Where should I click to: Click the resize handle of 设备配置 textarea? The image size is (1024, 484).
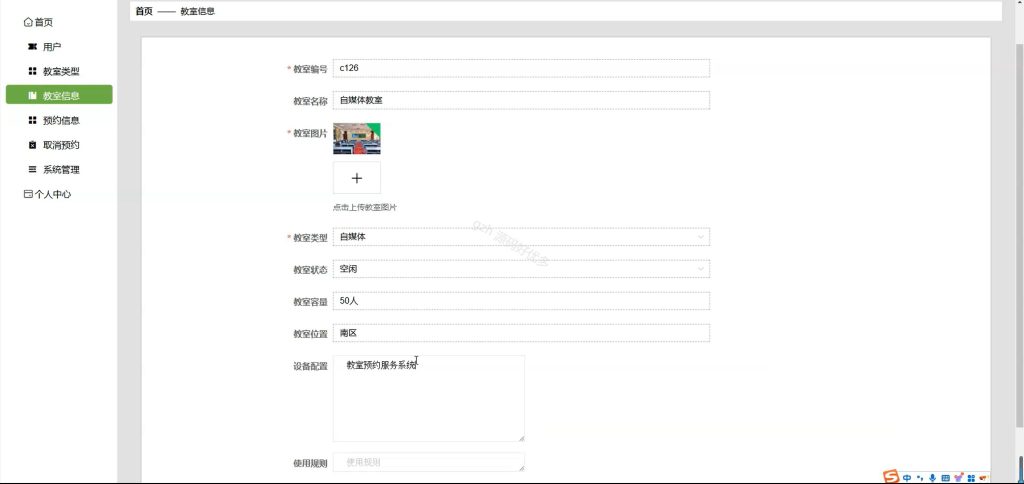click(521, 438)
